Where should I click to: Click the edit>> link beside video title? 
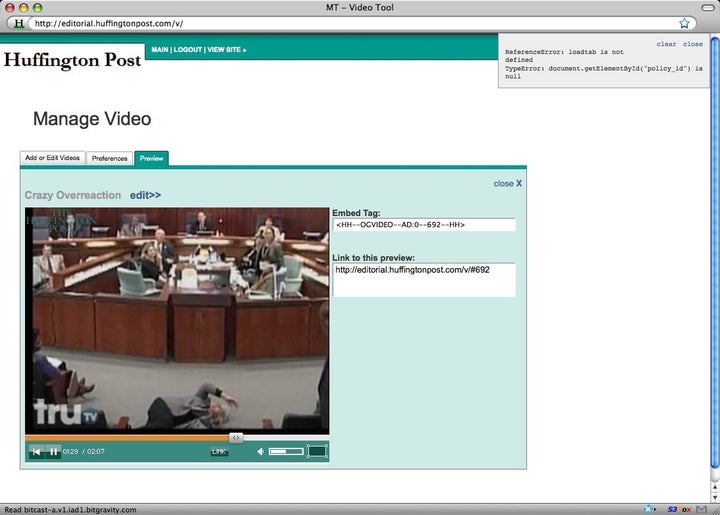tap(145, 195)
